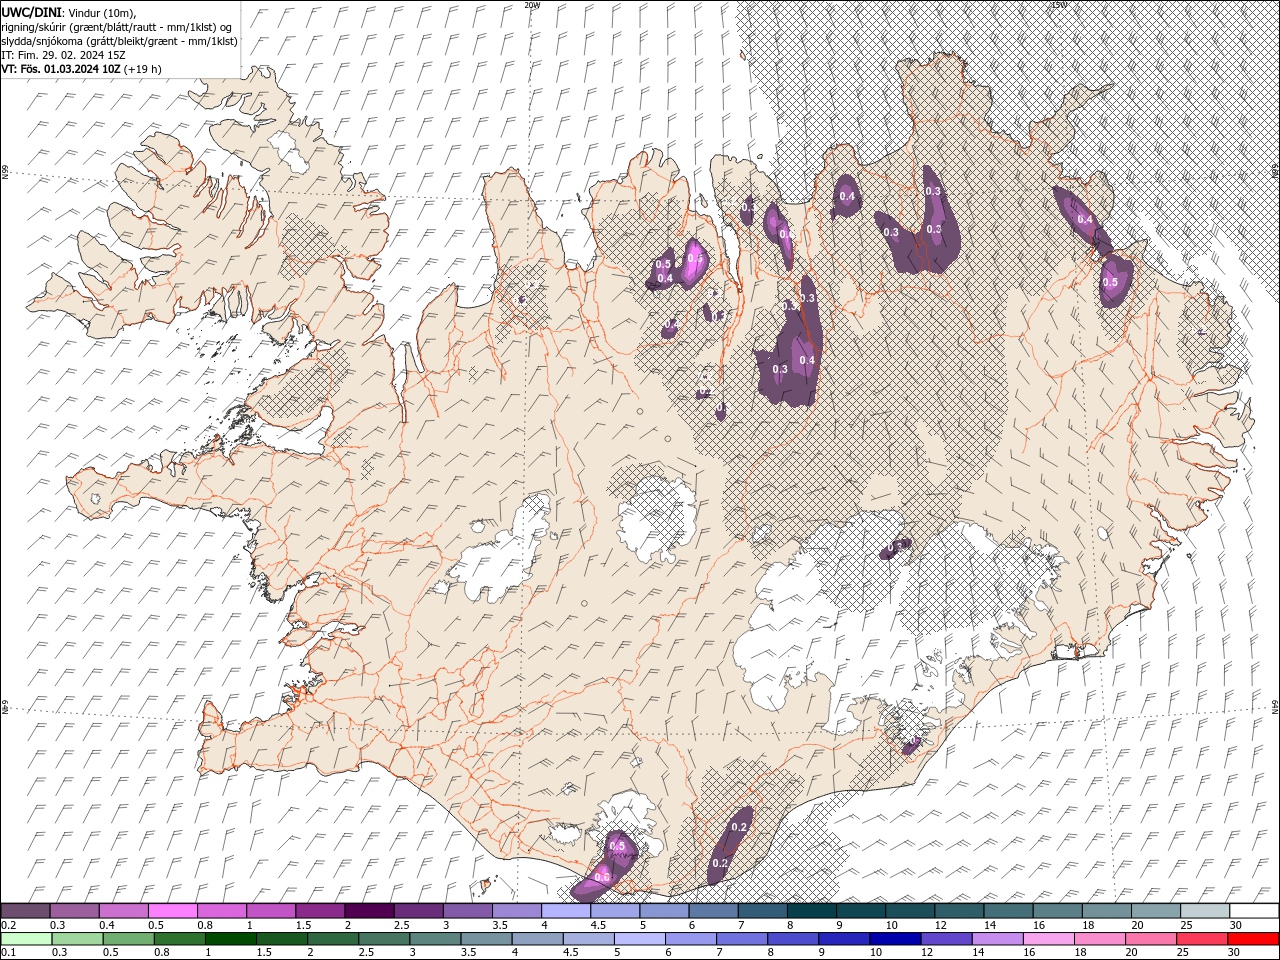
Task: Pick the 12 swatch in upper snow scale
Action: point(958,911)
